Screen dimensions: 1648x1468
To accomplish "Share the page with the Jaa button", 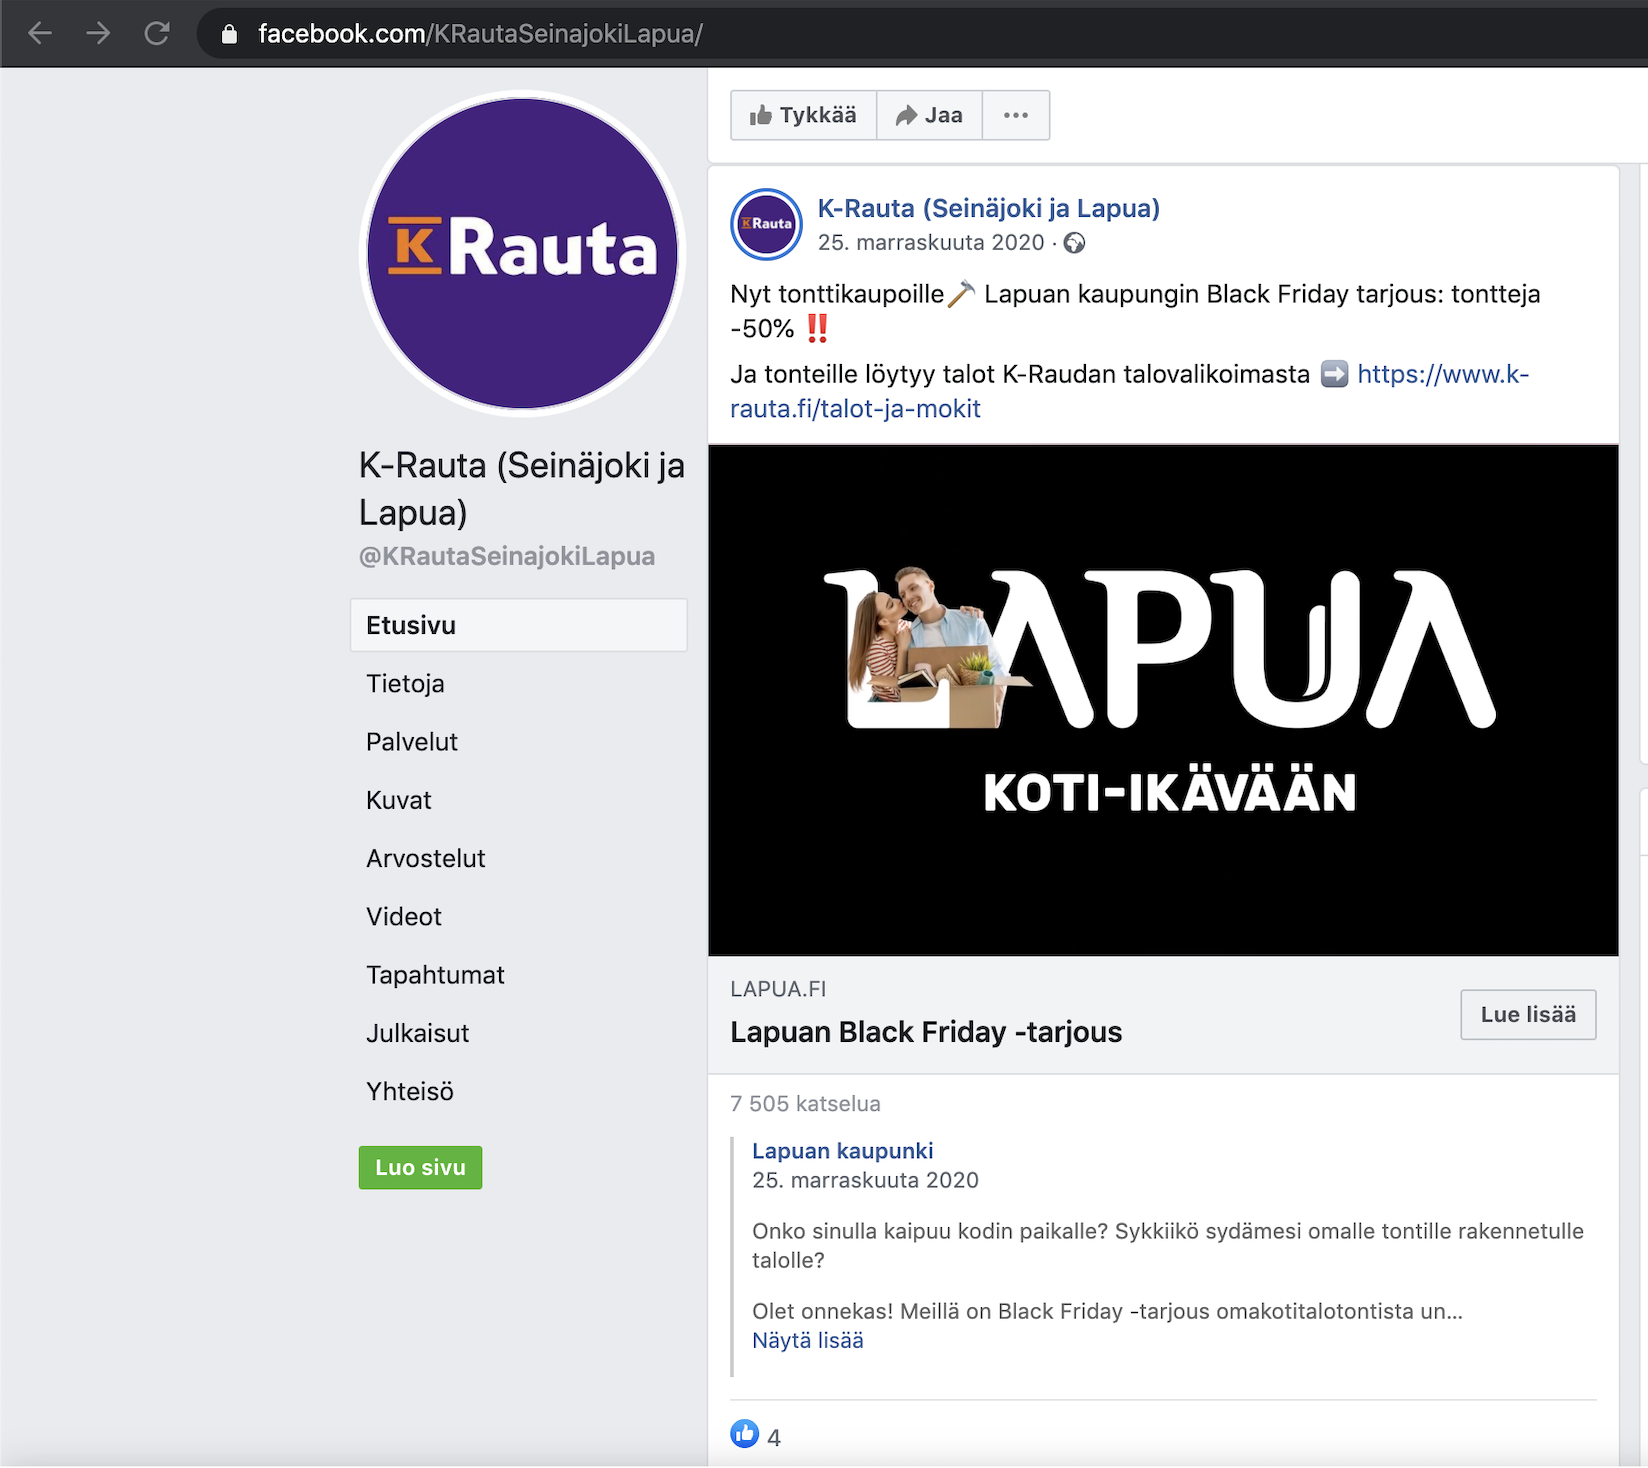I will [929, 115].
